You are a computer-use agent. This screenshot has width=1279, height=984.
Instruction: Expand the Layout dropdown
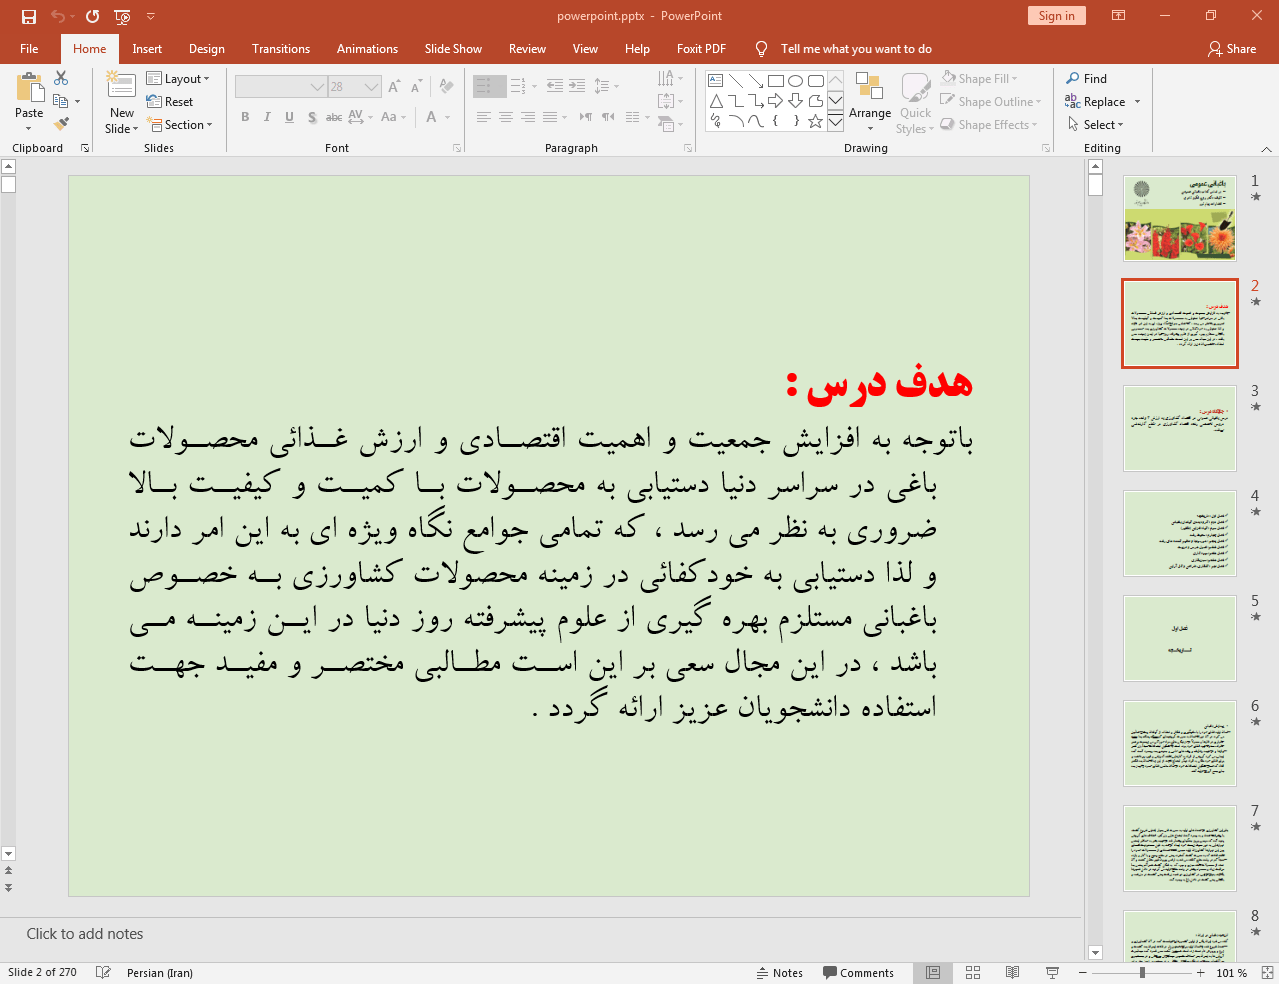tap(178, 78)
